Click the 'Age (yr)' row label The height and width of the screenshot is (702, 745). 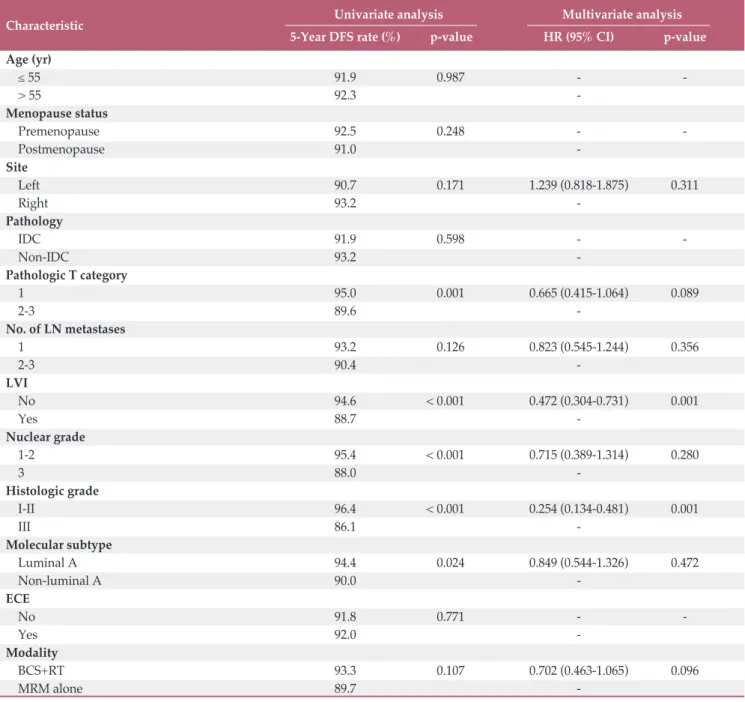[29, 59]
